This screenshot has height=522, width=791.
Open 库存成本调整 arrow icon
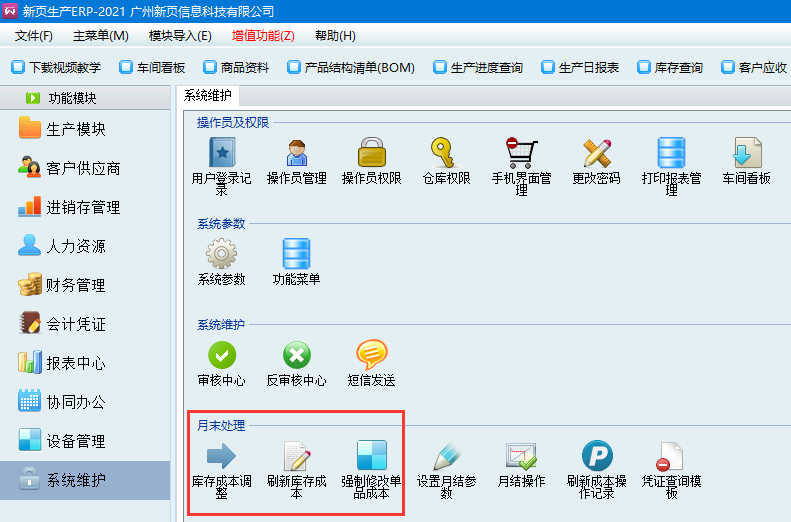221,456
